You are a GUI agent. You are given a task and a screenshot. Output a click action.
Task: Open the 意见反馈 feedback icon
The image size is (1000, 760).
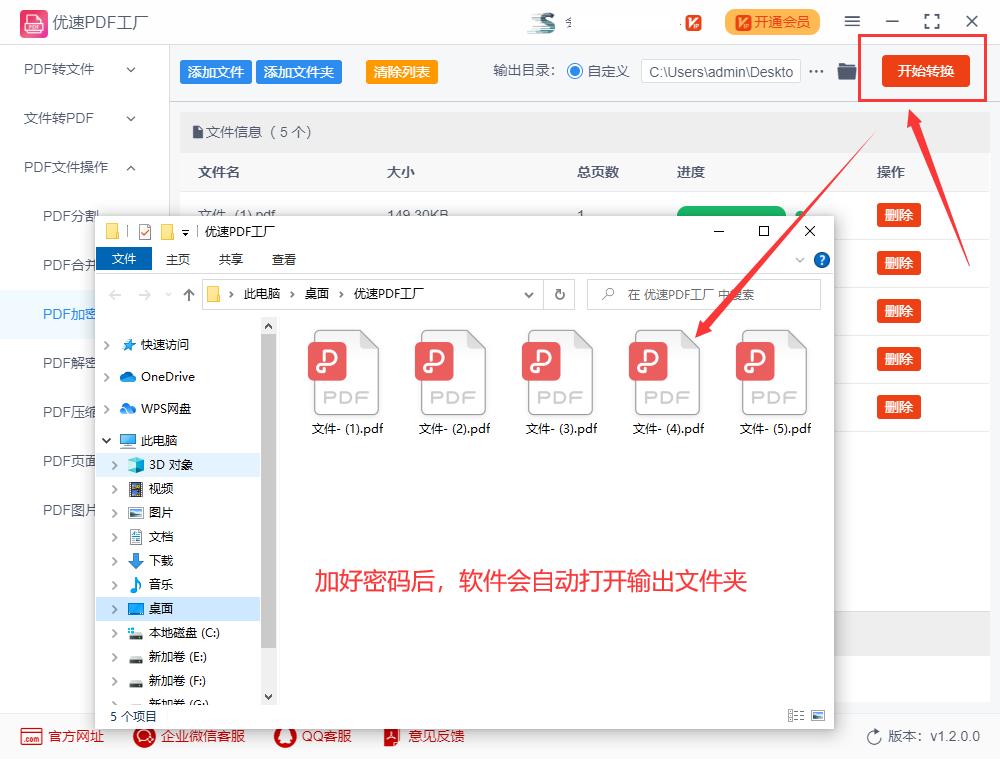tap(389, 737)
